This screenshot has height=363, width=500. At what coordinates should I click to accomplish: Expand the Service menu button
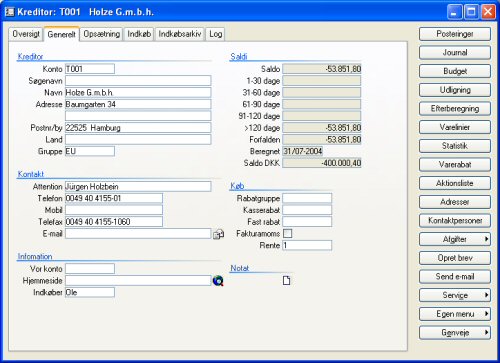(455, 295)
